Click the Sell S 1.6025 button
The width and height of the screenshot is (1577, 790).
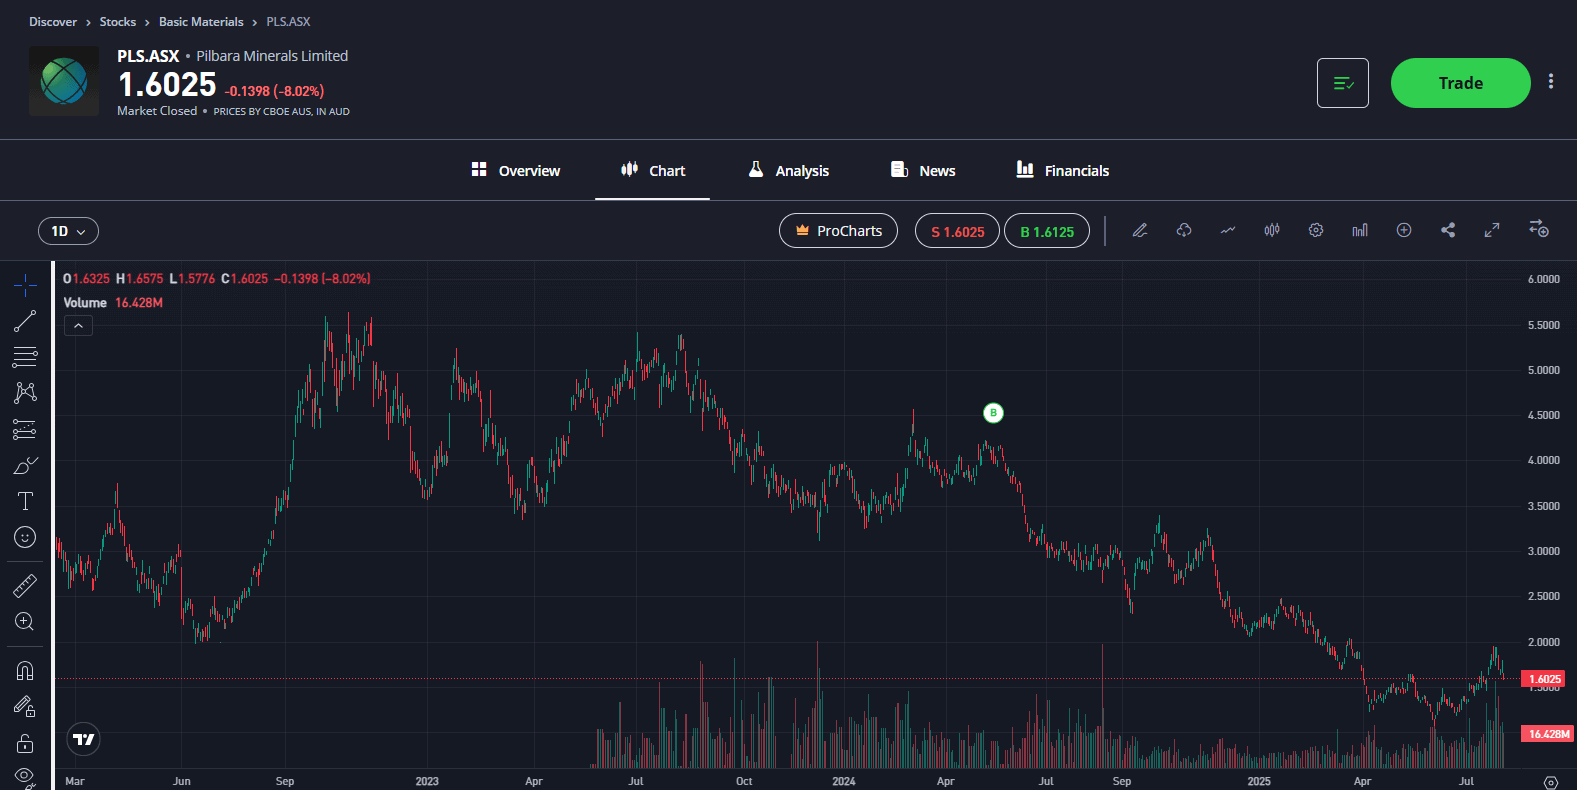[x=957, y=231]
